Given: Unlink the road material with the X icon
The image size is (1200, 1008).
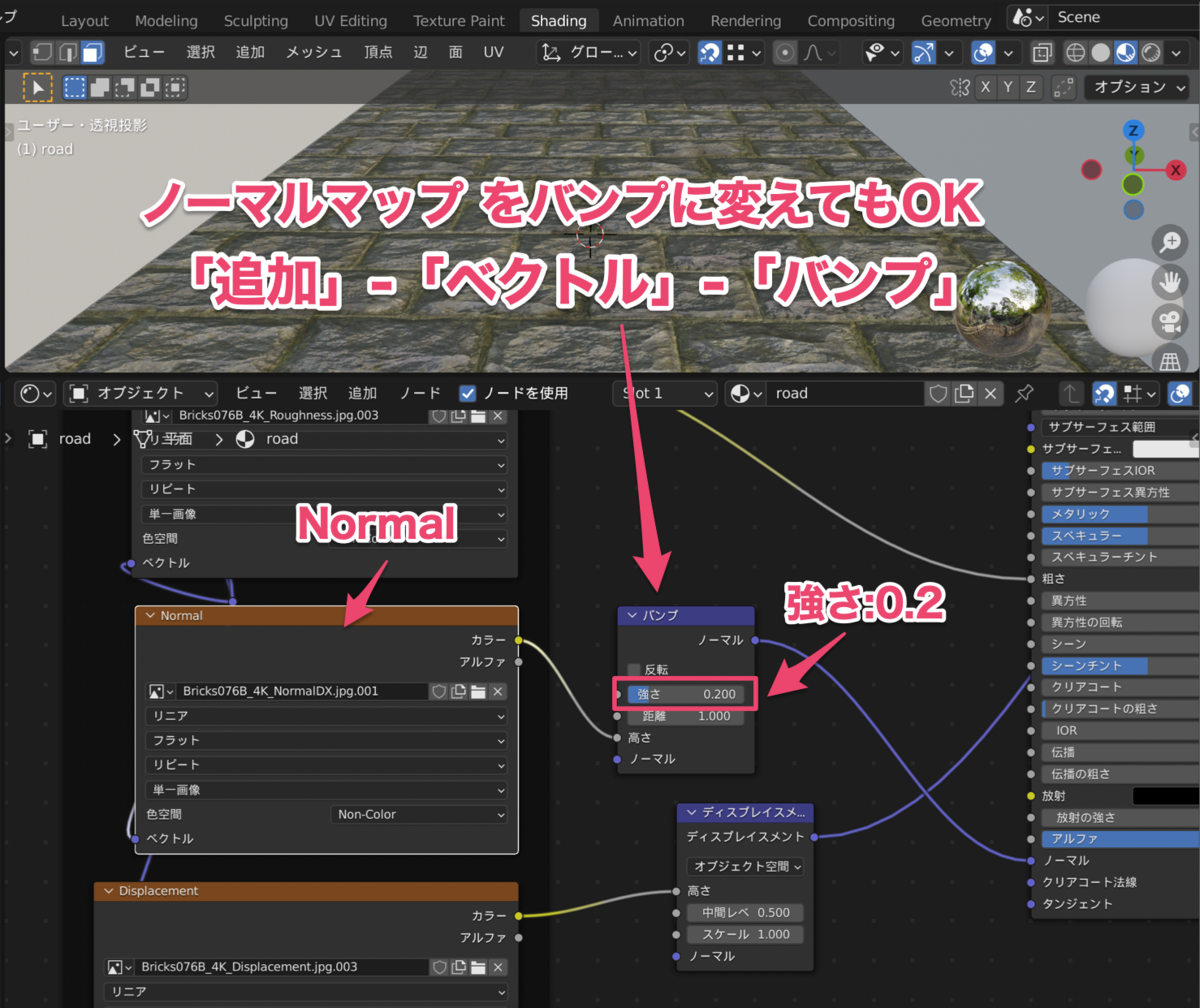Looking at the screenshot, I should tap(990, 393).
